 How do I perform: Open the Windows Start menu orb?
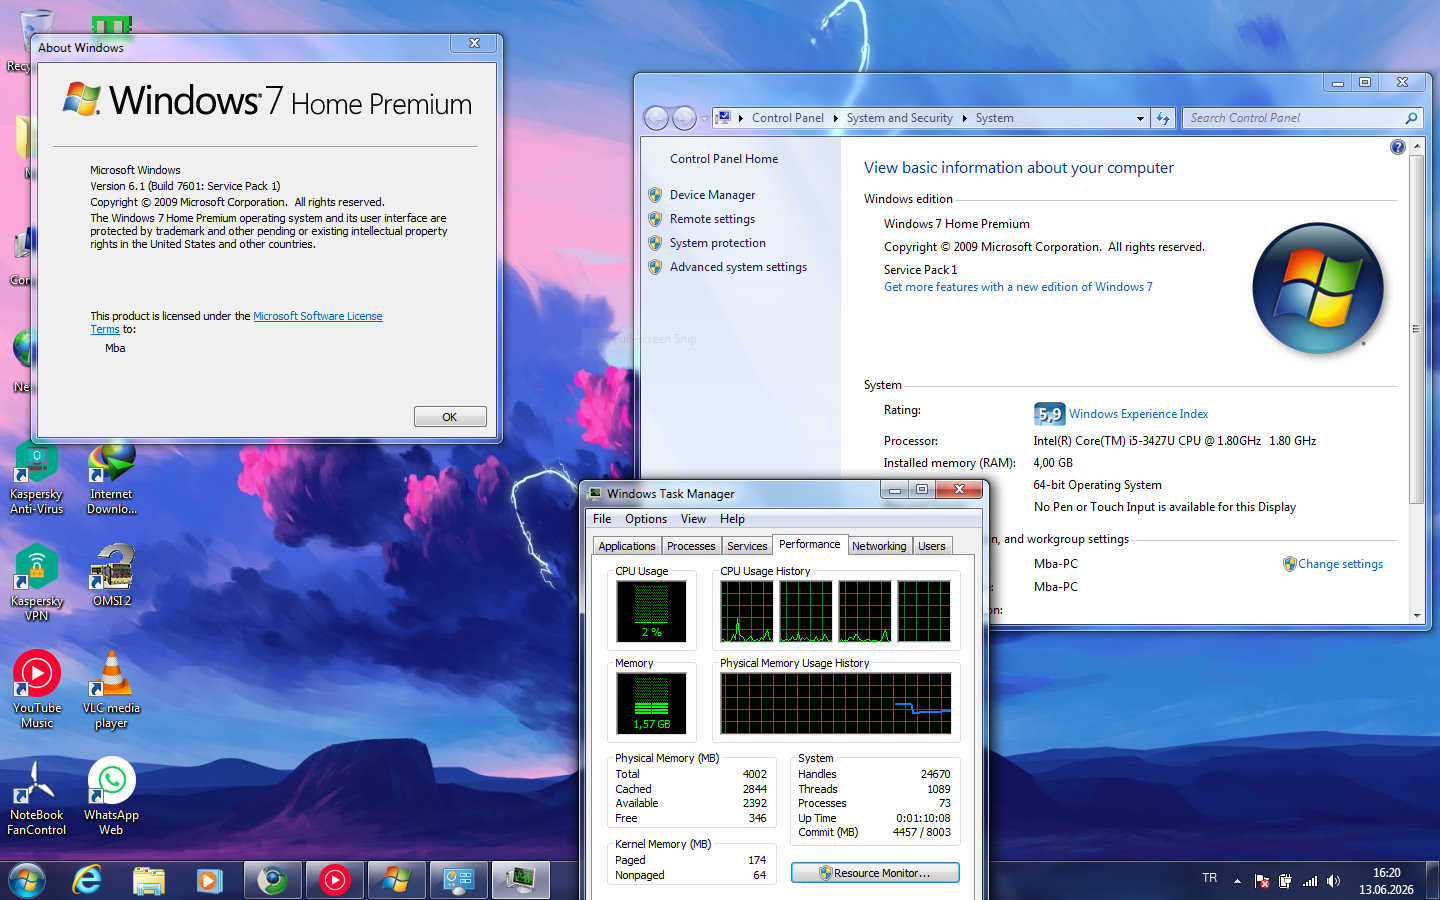click(26, 880)
